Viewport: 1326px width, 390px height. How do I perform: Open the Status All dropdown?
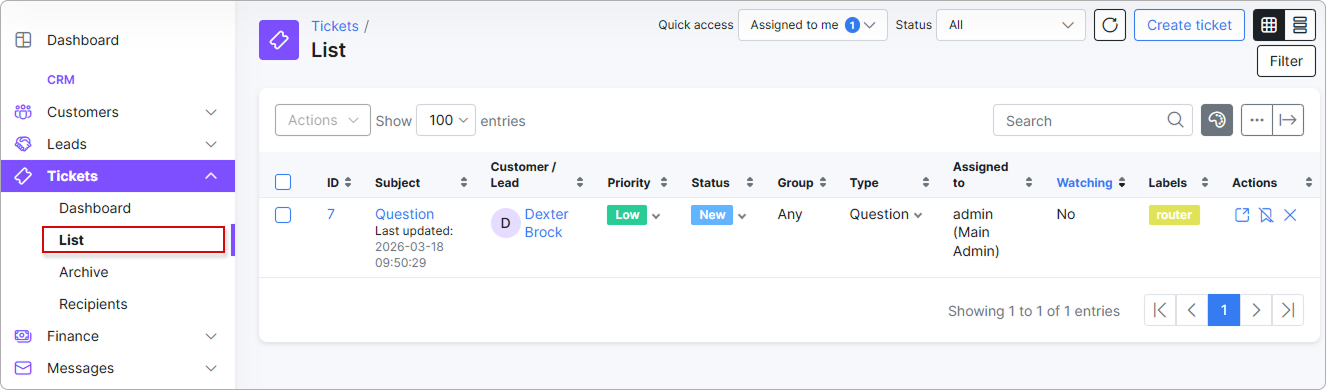1011,25
